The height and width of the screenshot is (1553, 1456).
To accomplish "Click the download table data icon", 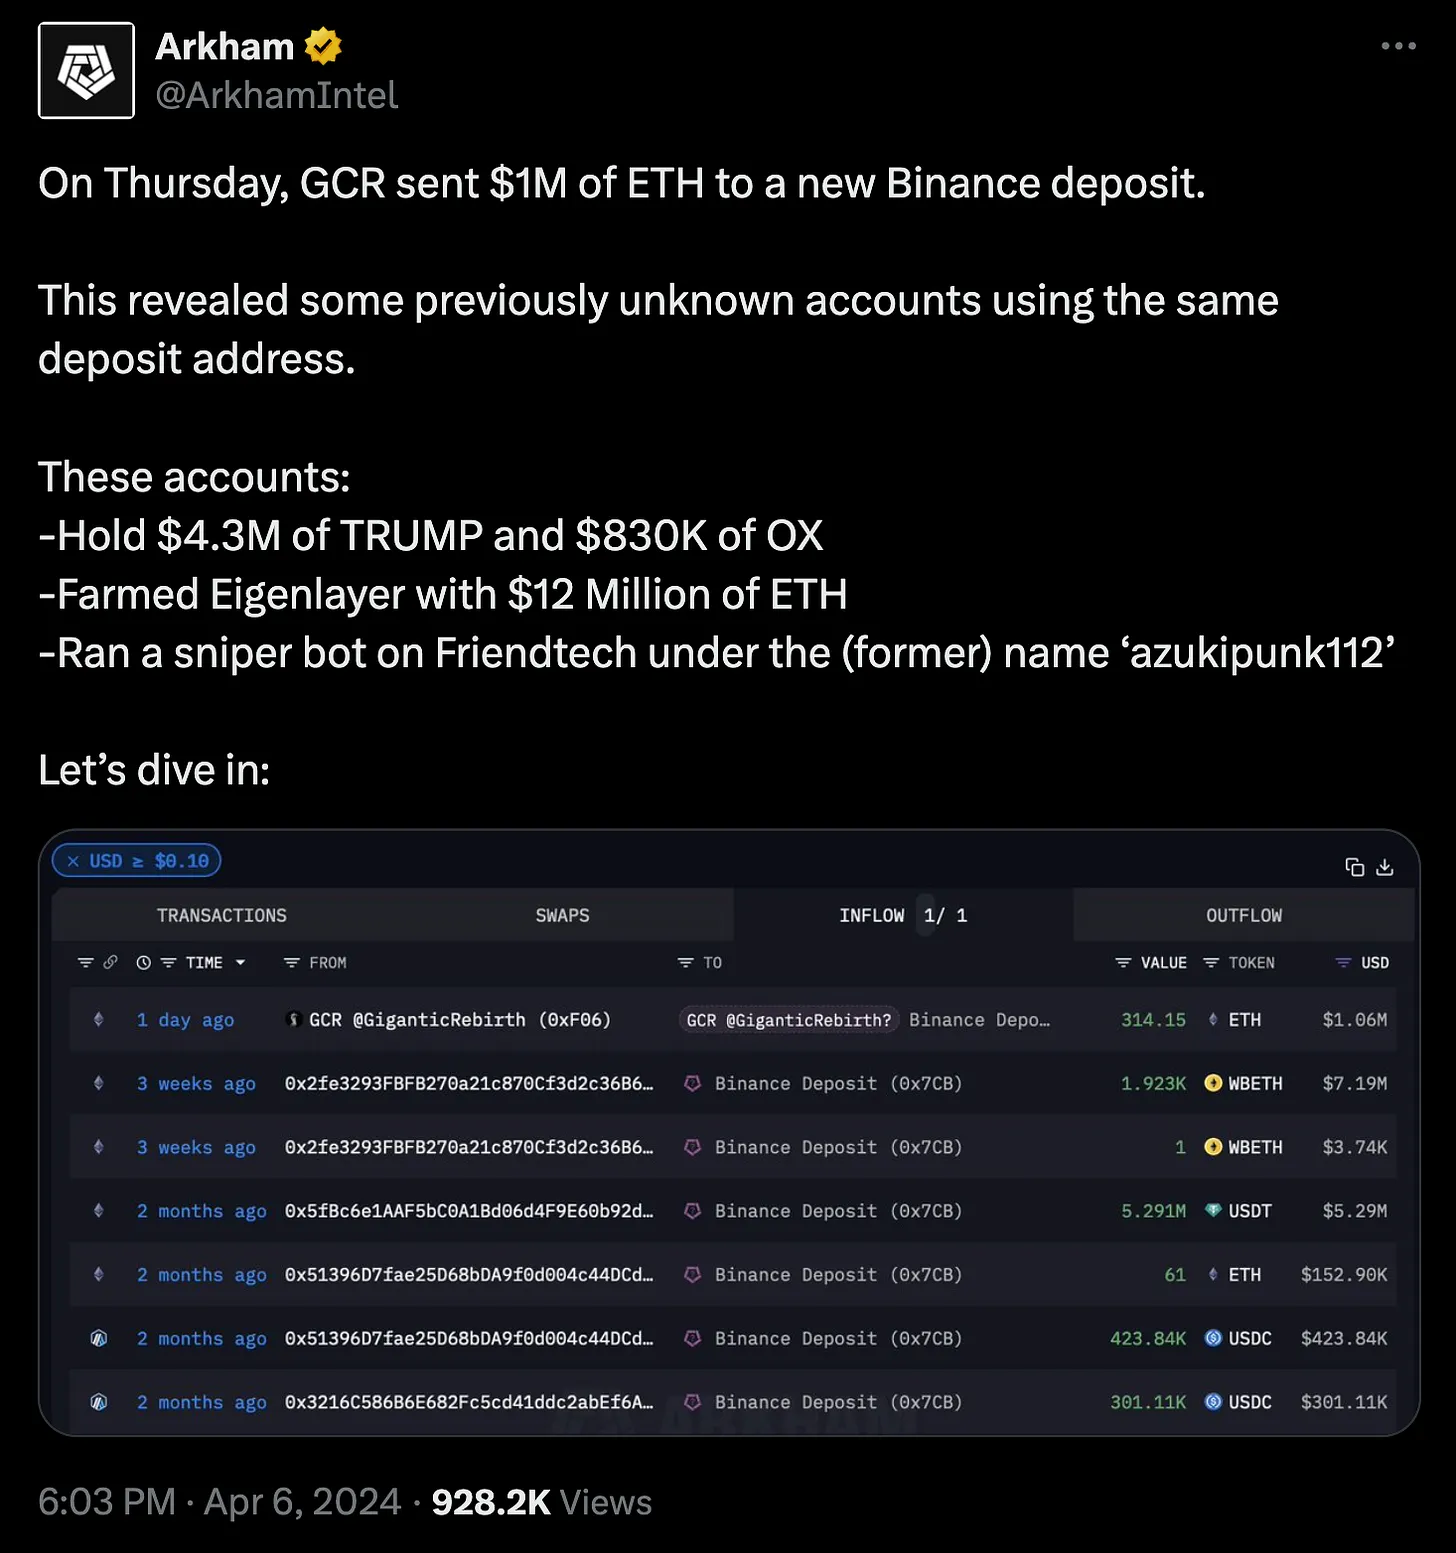I will click(1385, 867).
